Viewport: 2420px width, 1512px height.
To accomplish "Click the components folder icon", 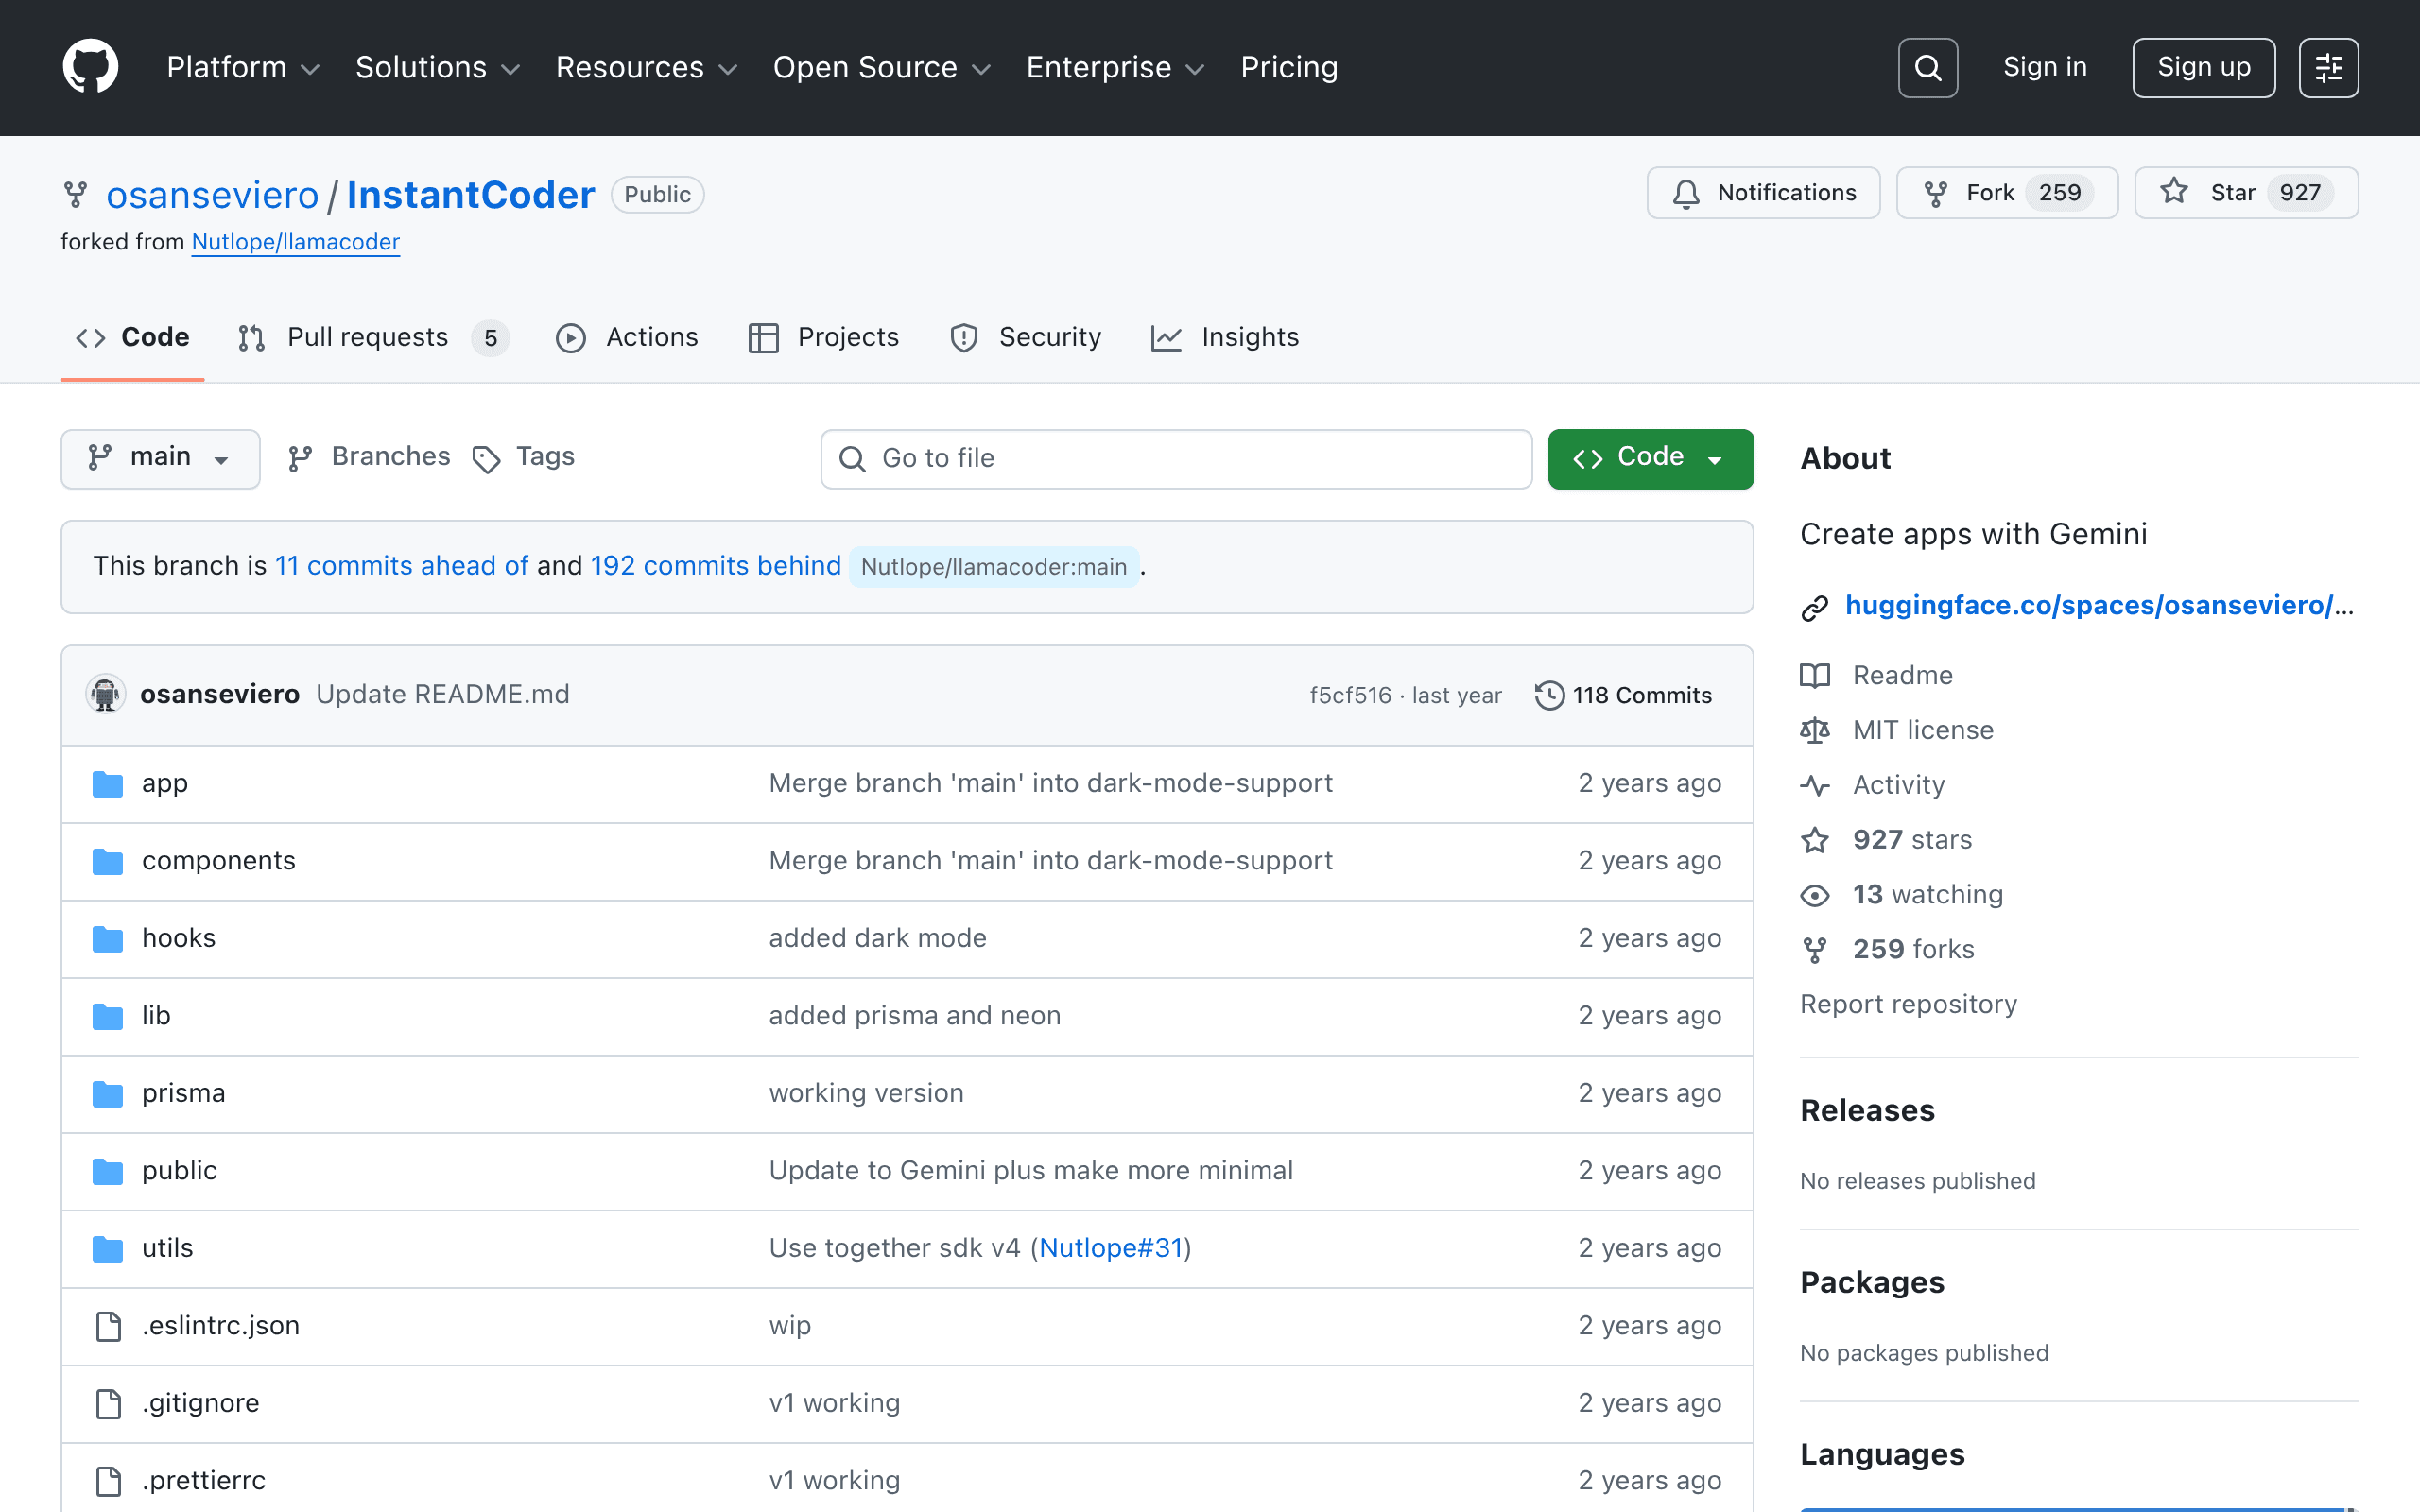I will click(x=108, y=861).
